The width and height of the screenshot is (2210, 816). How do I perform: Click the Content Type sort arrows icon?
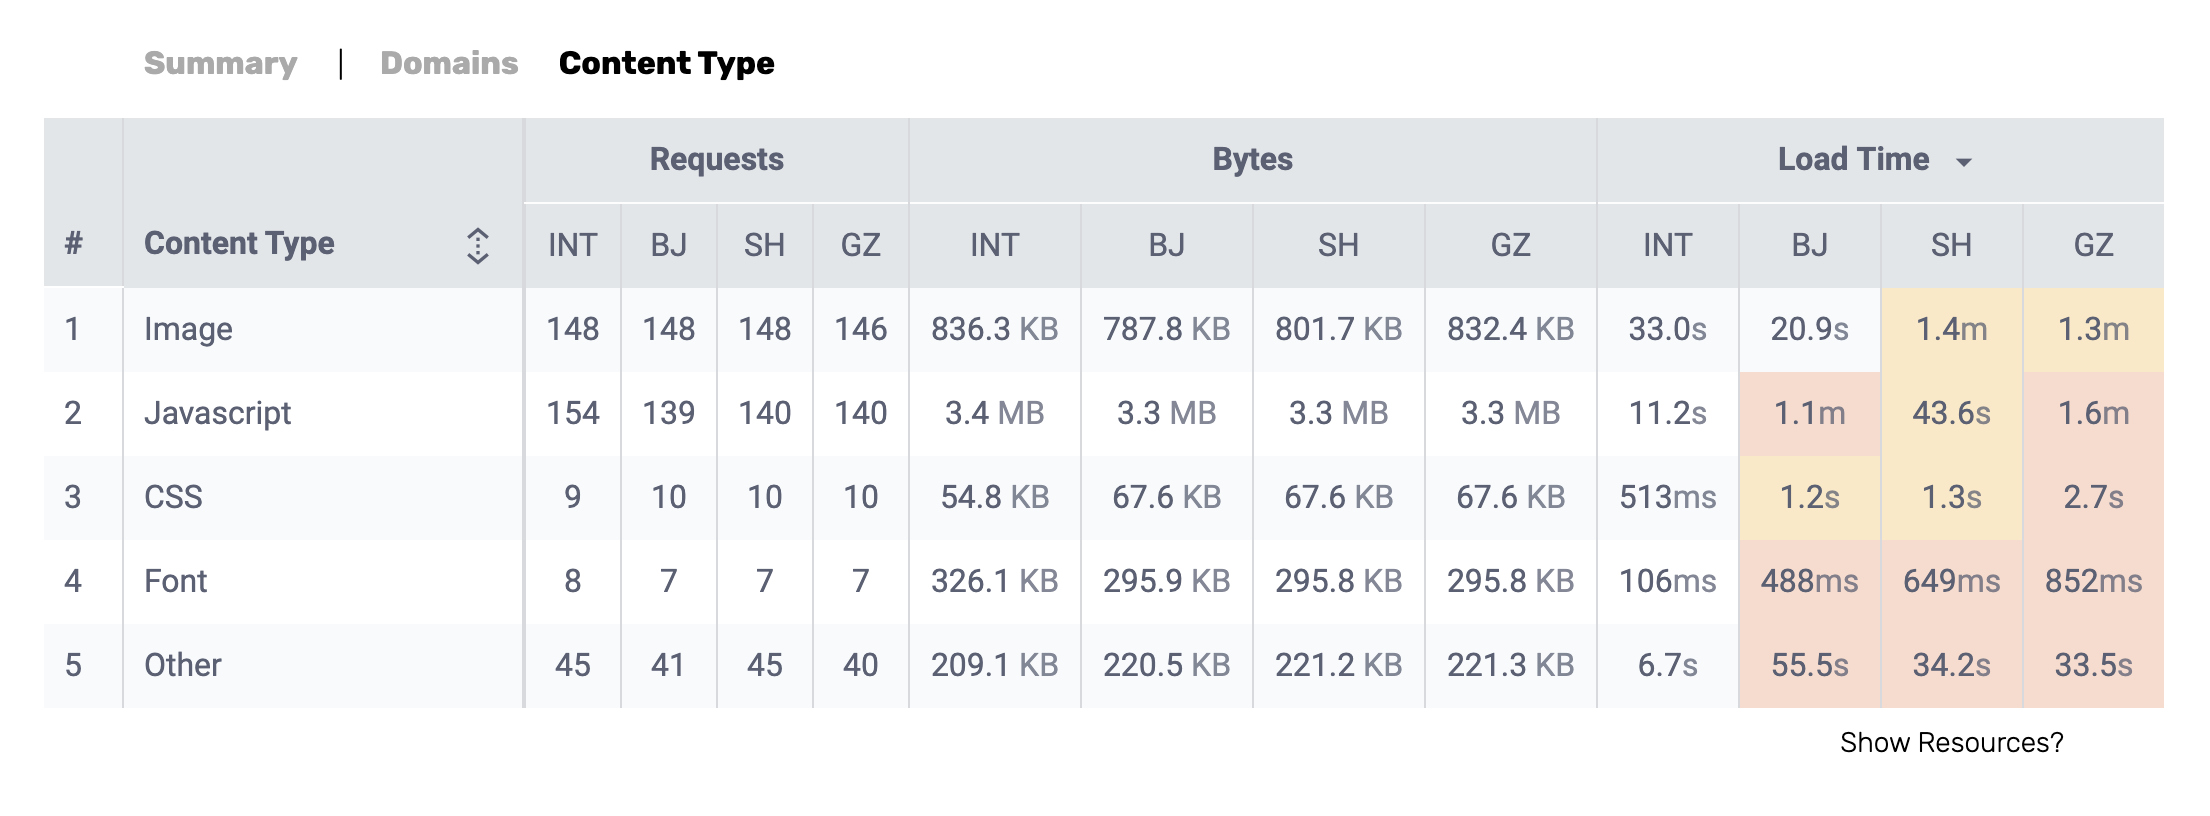pos(478,245)
